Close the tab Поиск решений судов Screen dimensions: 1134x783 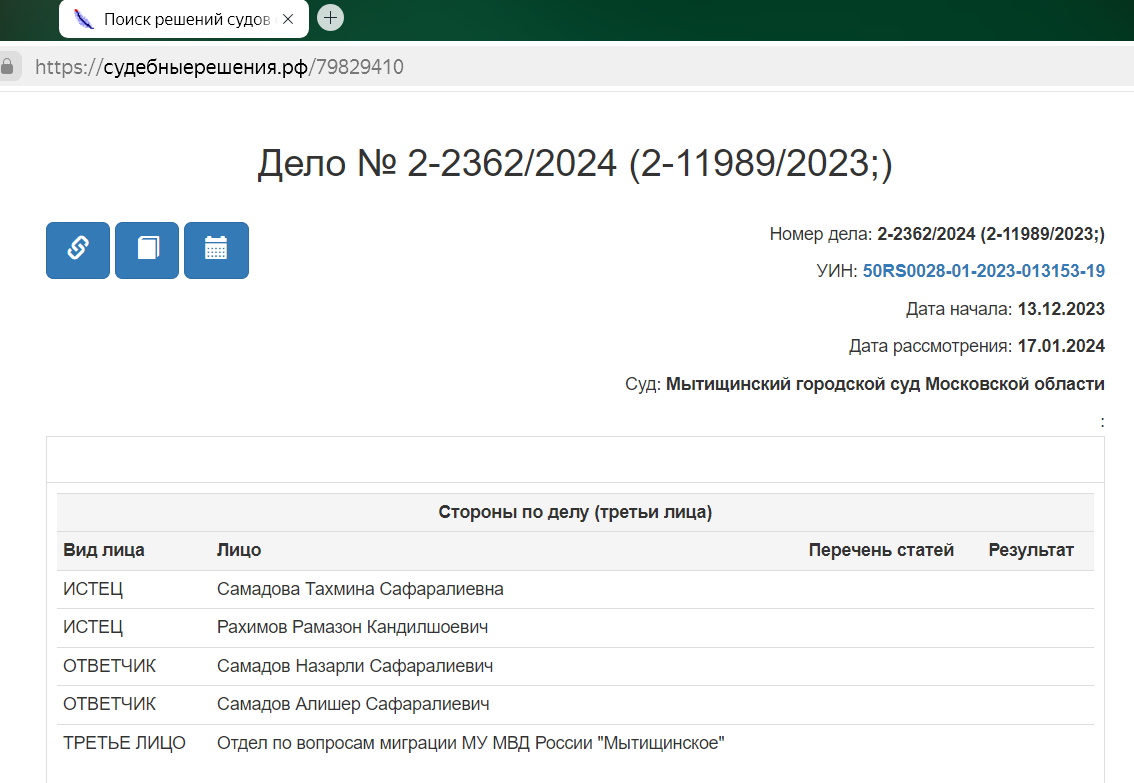[287, 17]
